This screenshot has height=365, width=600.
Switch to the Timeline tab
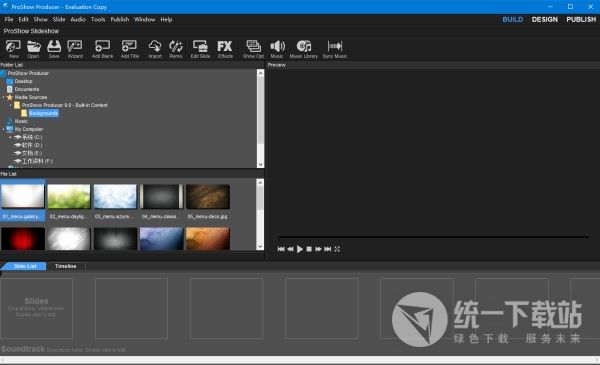click(65, 266)
